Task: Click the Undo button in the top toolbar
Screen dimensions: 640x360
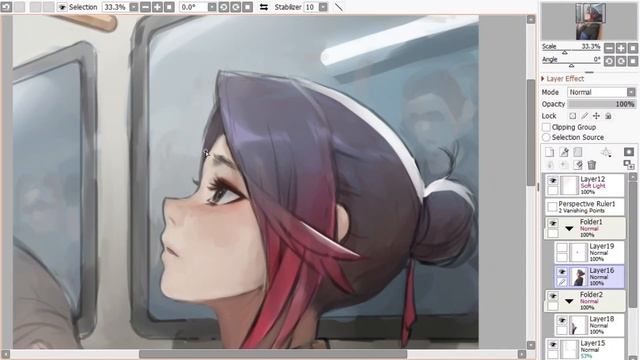Action: pyautogui.click(x=6, y=7)
